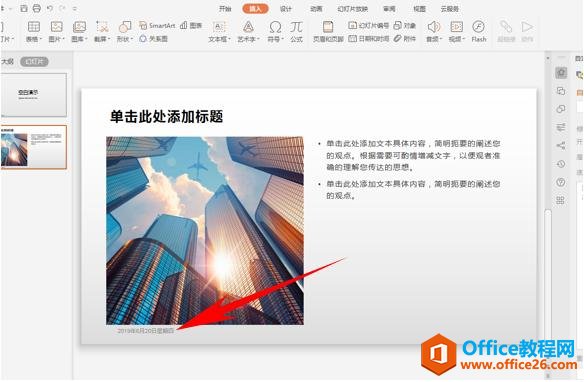Expand the 文本框 text box dropdown
The image size is (584, 382).
point(219,39)
